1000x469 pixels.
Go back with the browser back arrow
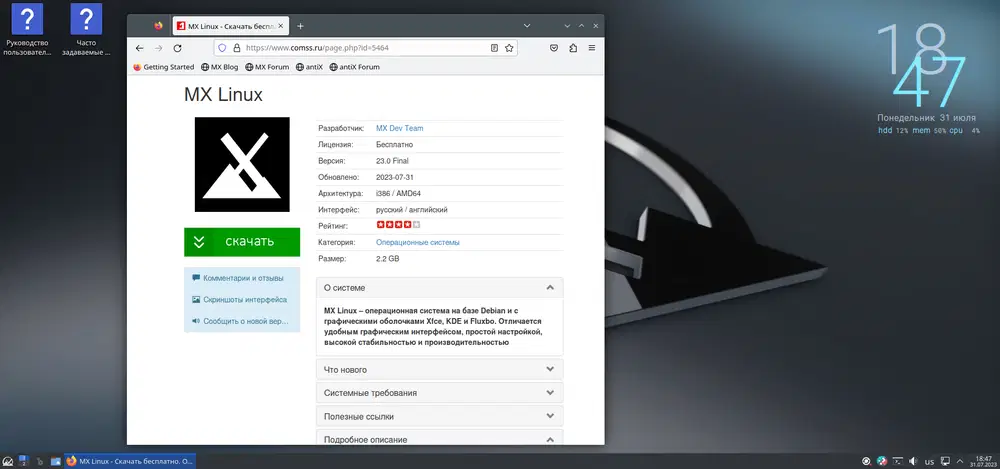[140, 48]
